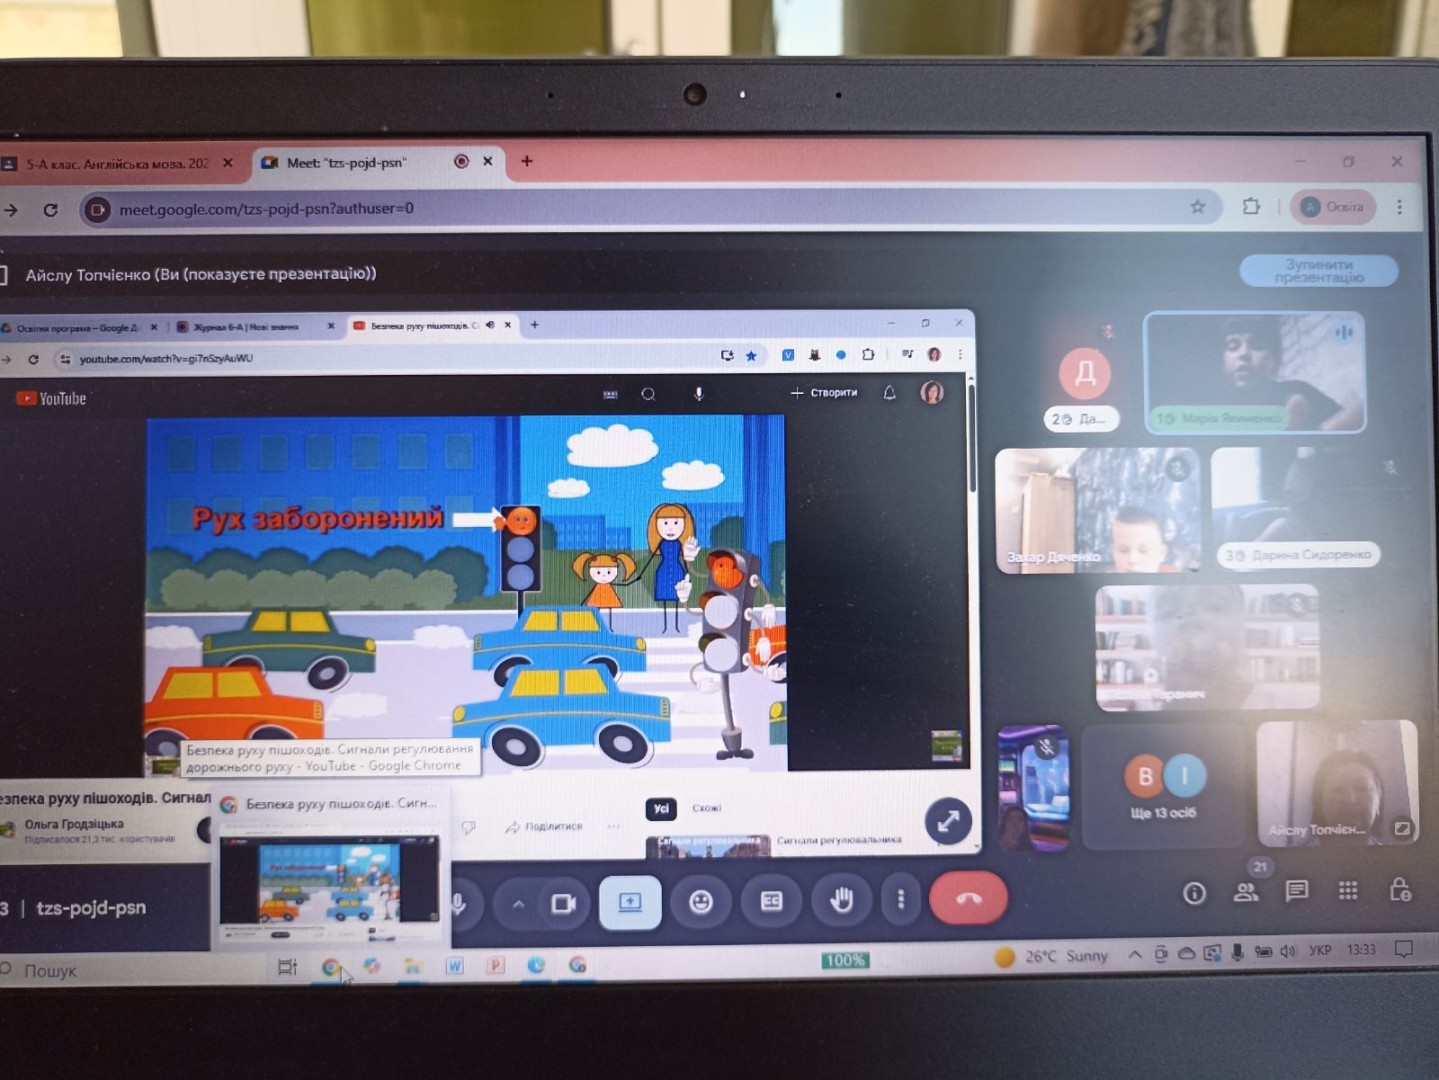The image size is (1439, 1080).
Task: Toggle the camera button in Meet
Action: point(564,903)
